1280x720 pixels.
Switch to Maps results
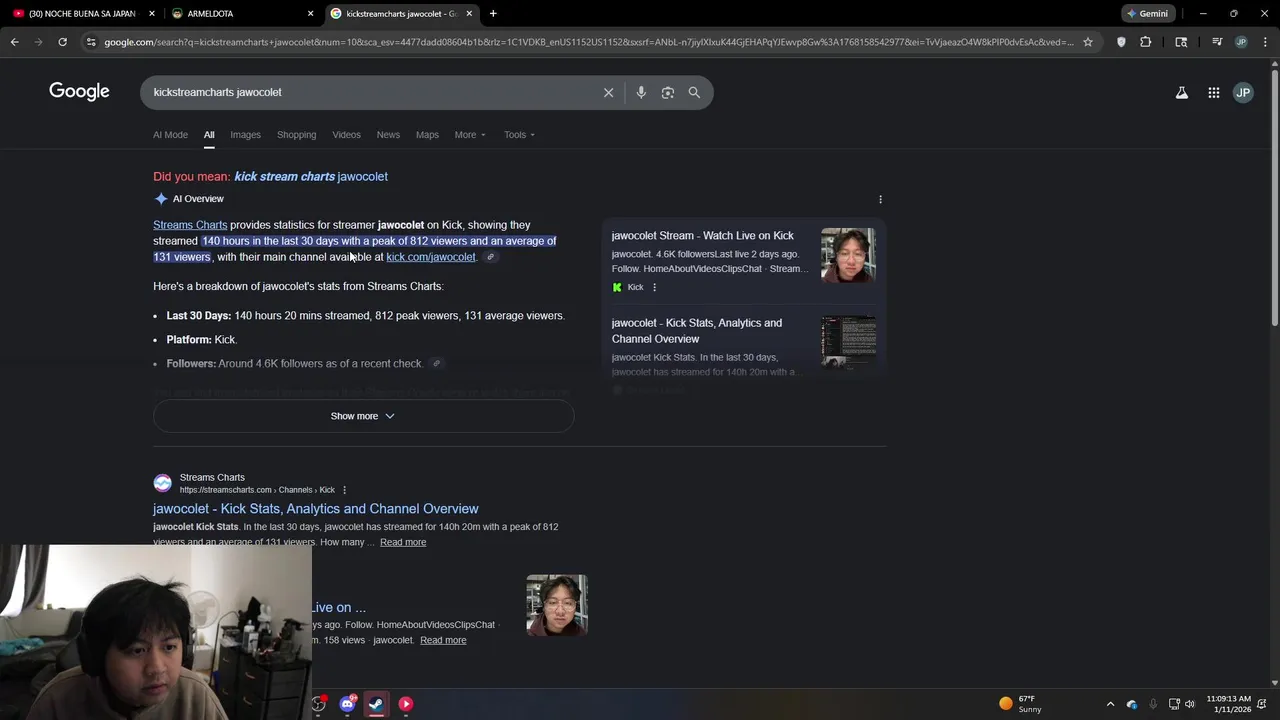tap(427, 135)
